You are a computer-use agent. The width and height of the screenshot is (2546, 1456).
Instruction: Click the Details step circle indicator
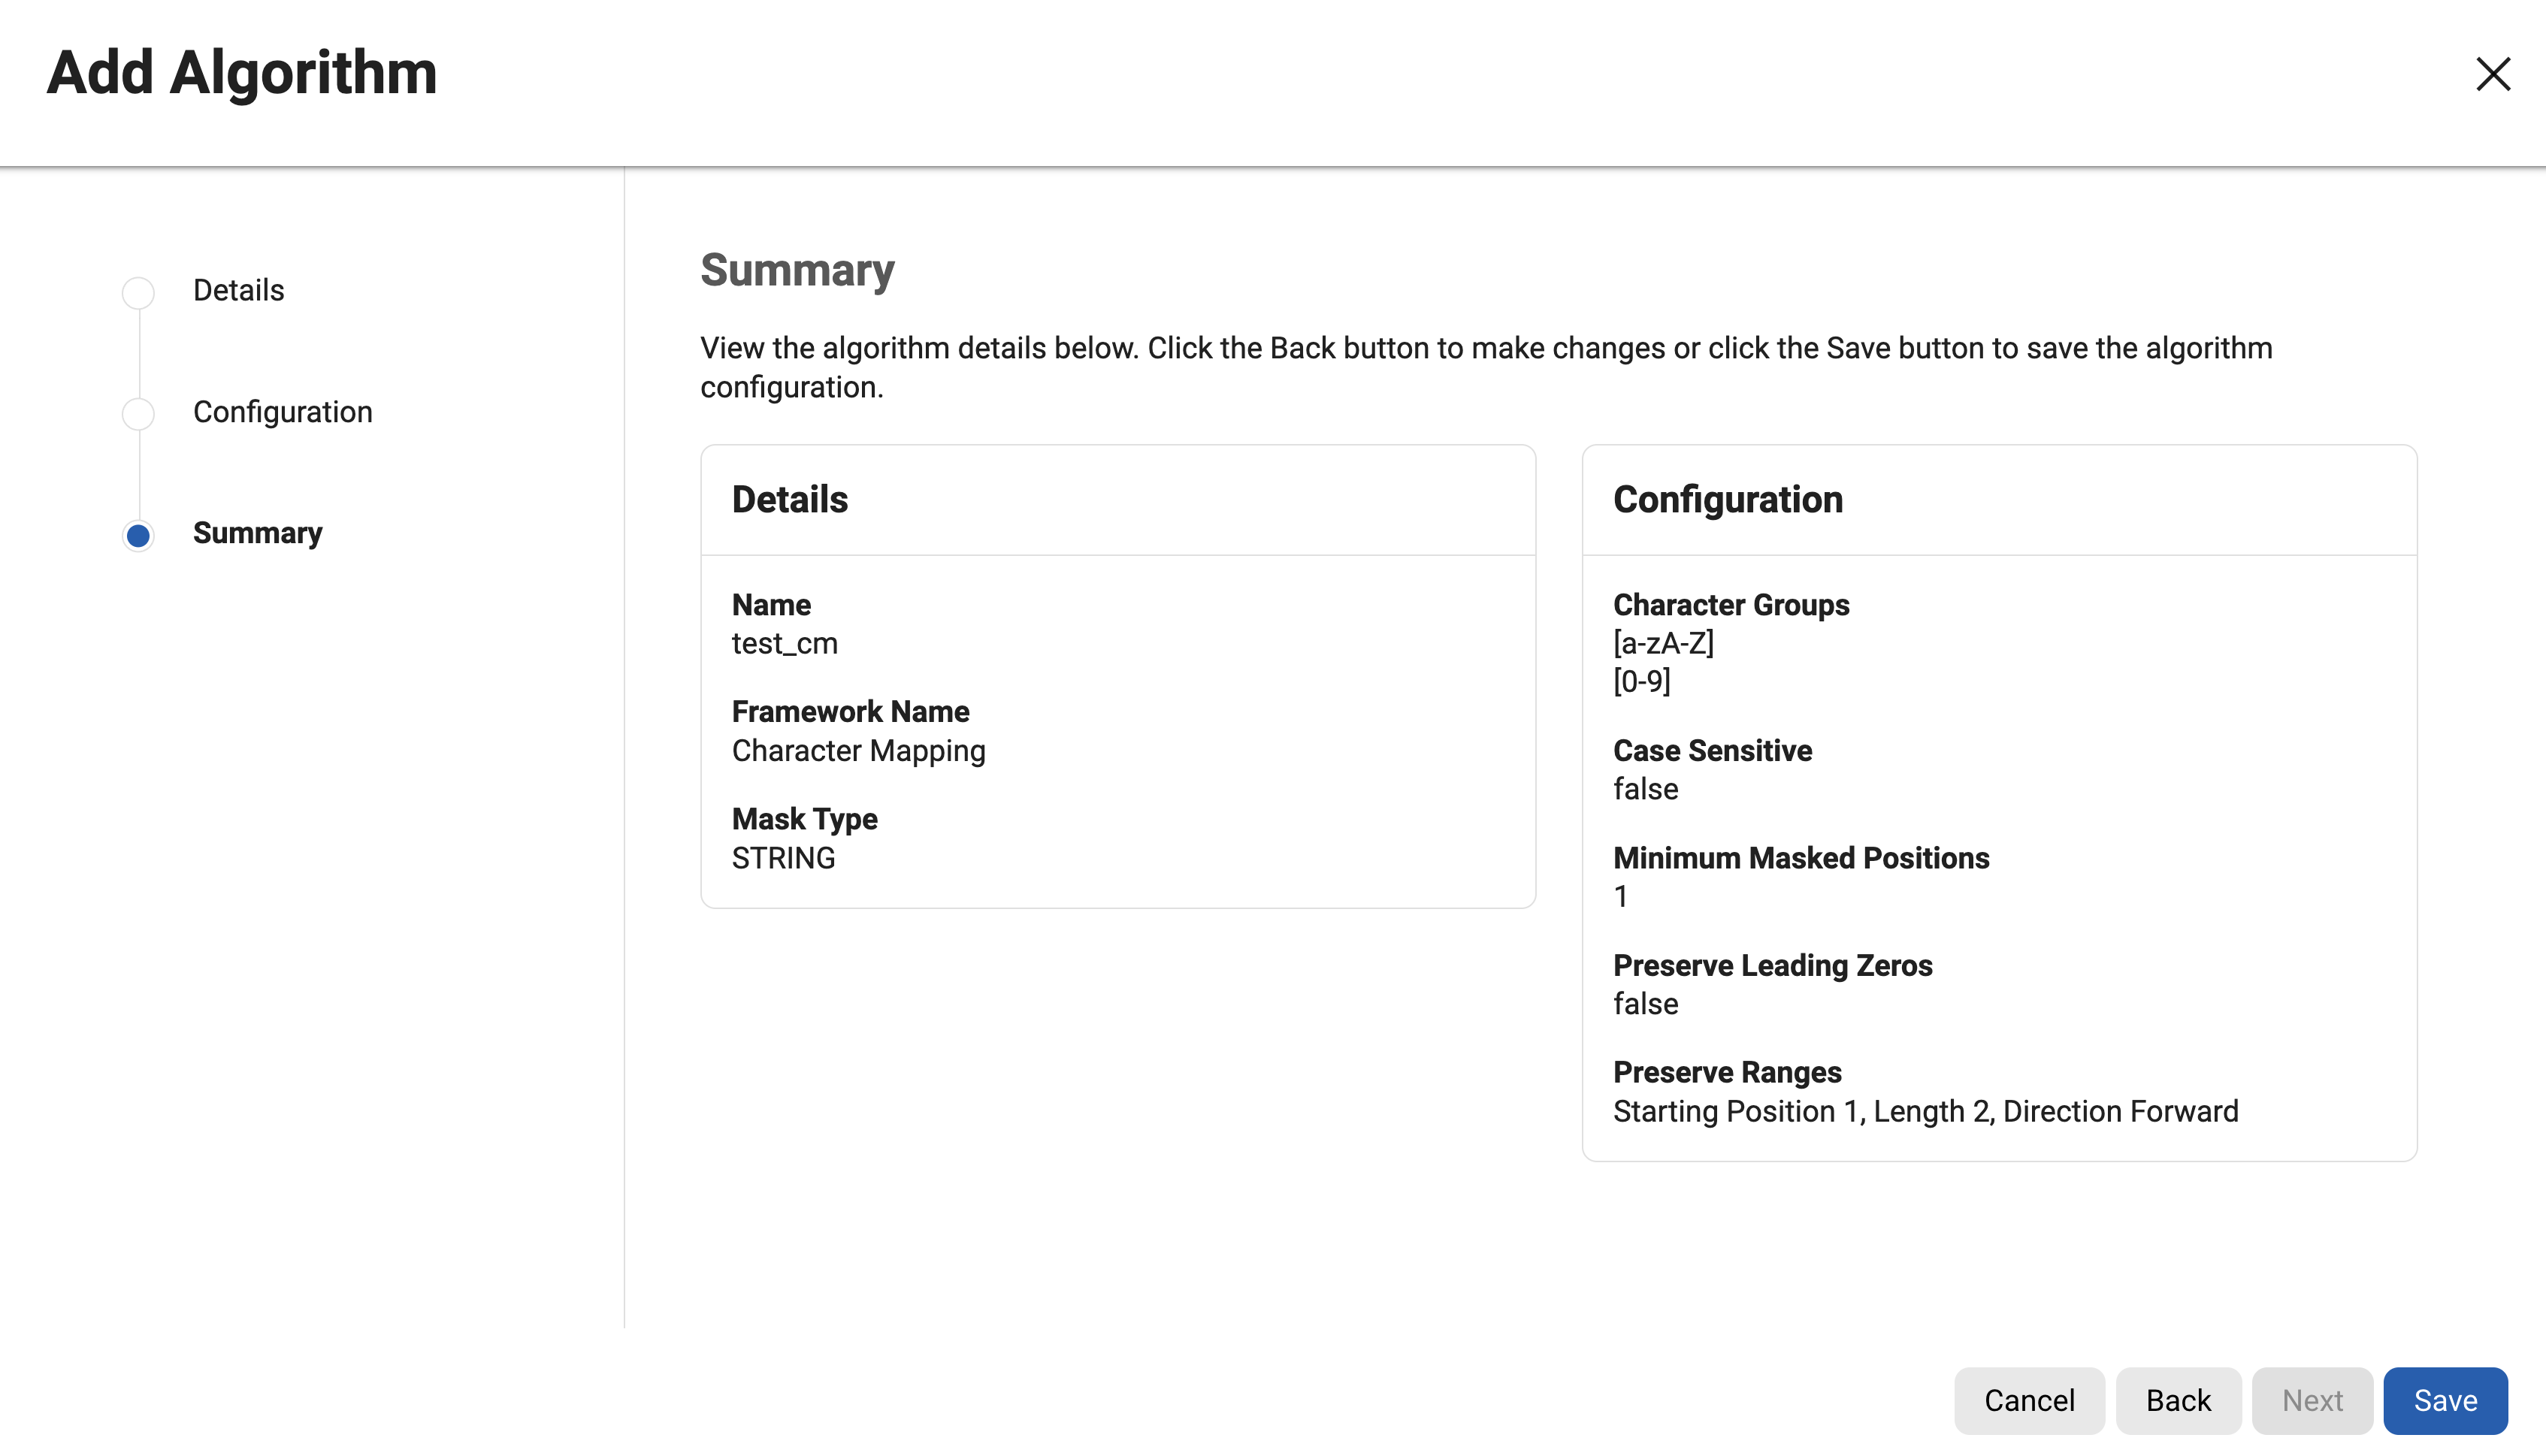[x=138, y=292]
